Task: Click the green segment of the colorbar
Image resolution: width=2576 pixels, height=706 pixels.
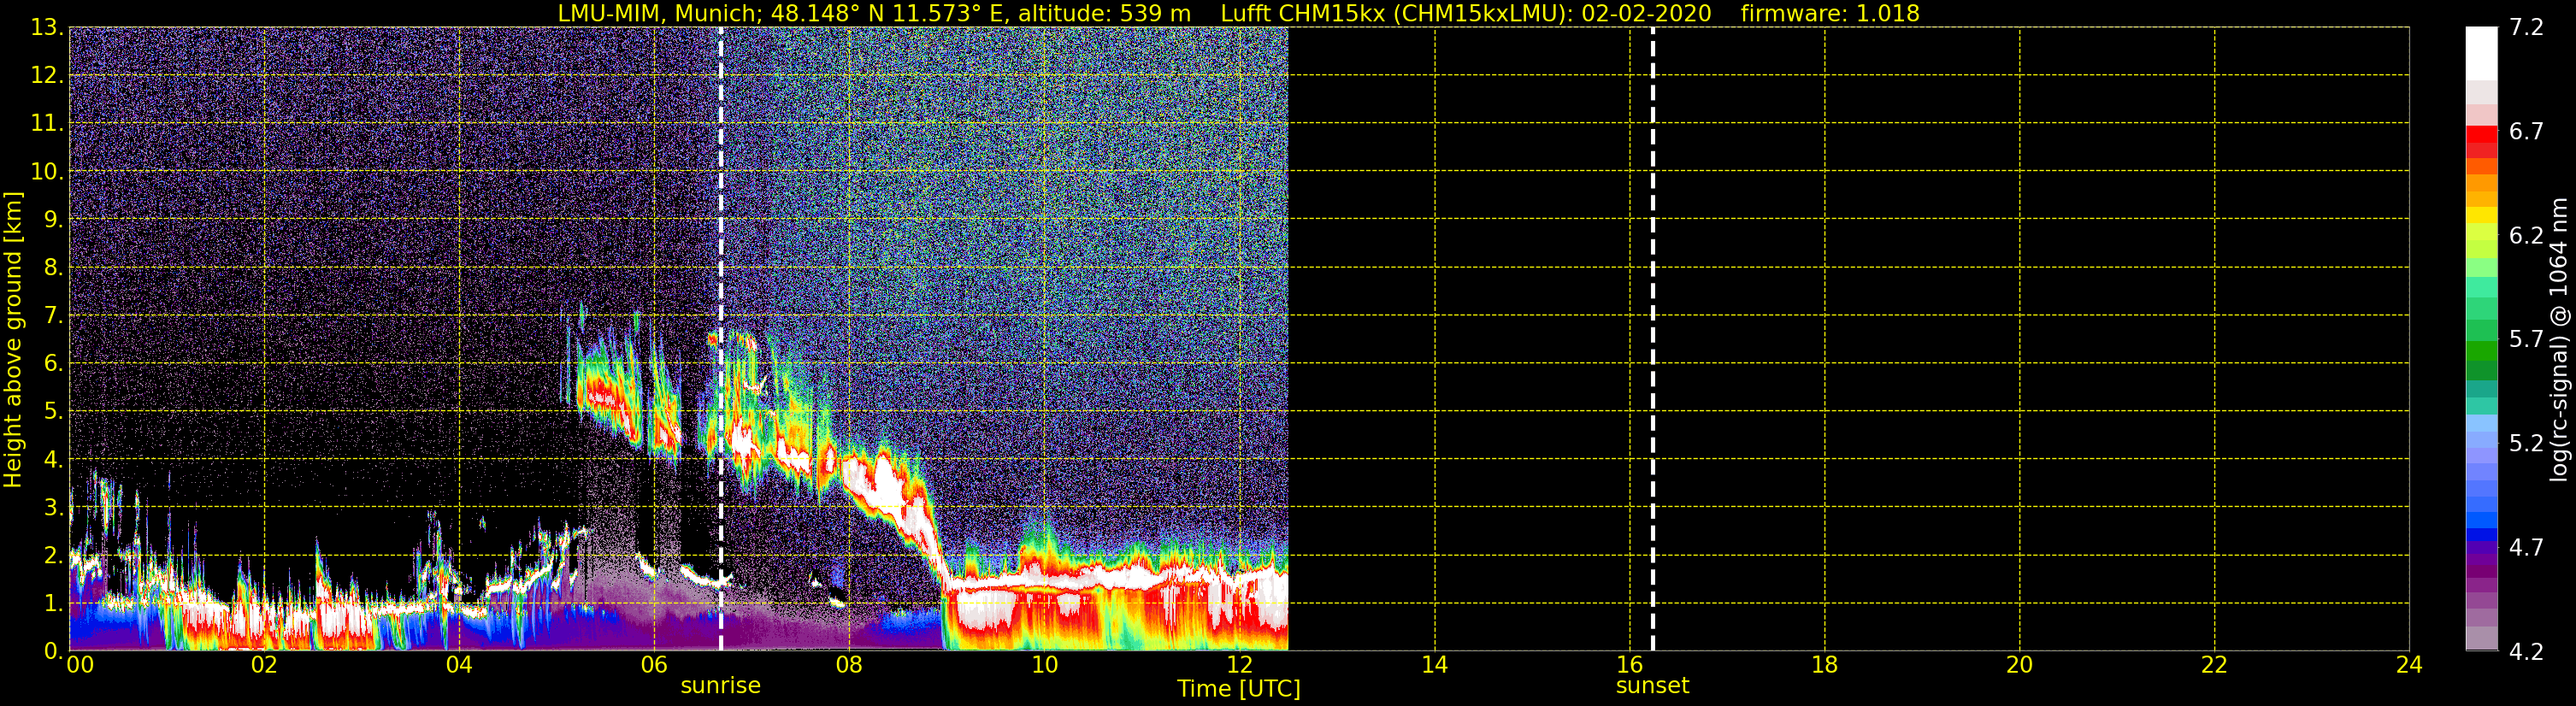Action: 2481,352
